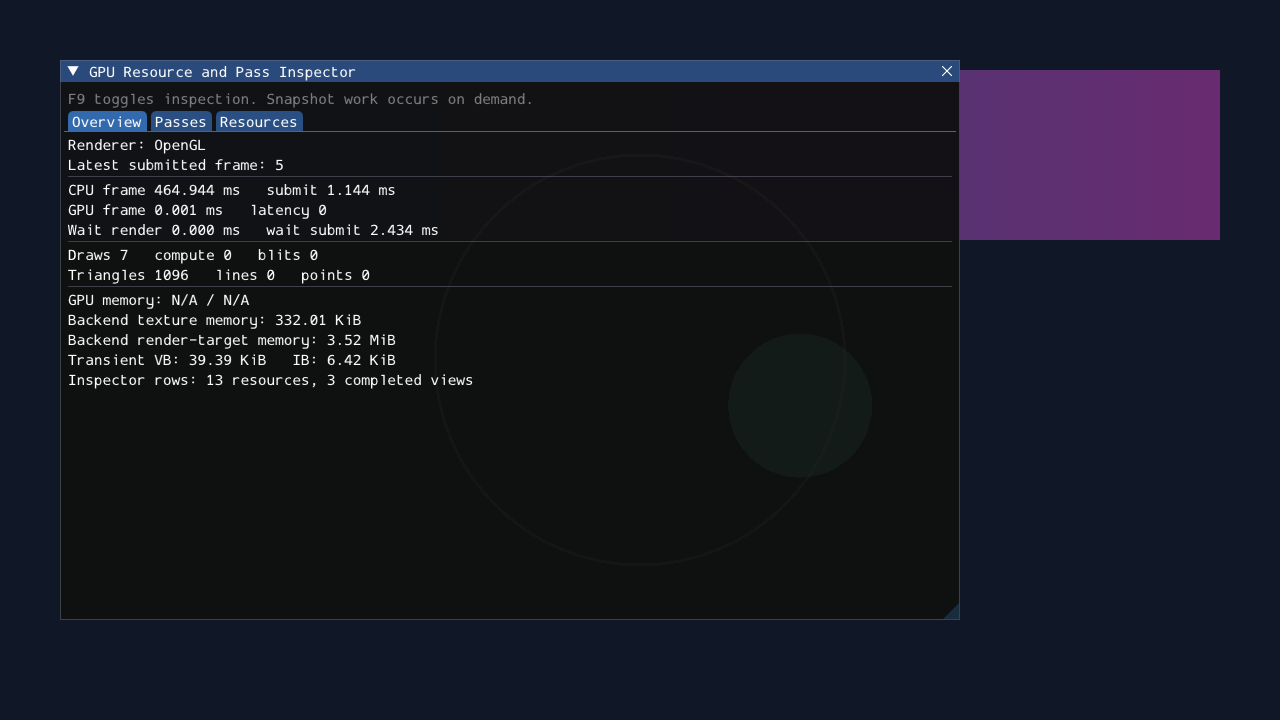
Task: Click the F9 toggles inspection hint text
Action: pos(301,99)
